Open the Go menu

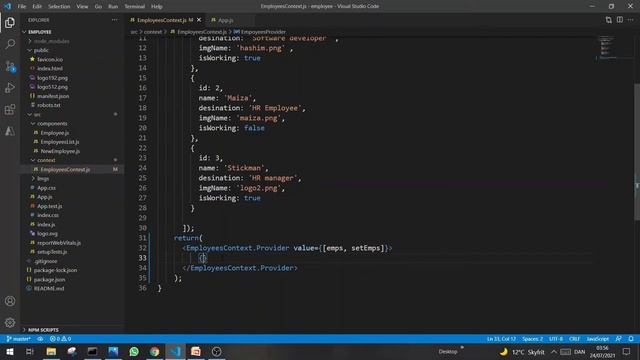coord(98,6)
